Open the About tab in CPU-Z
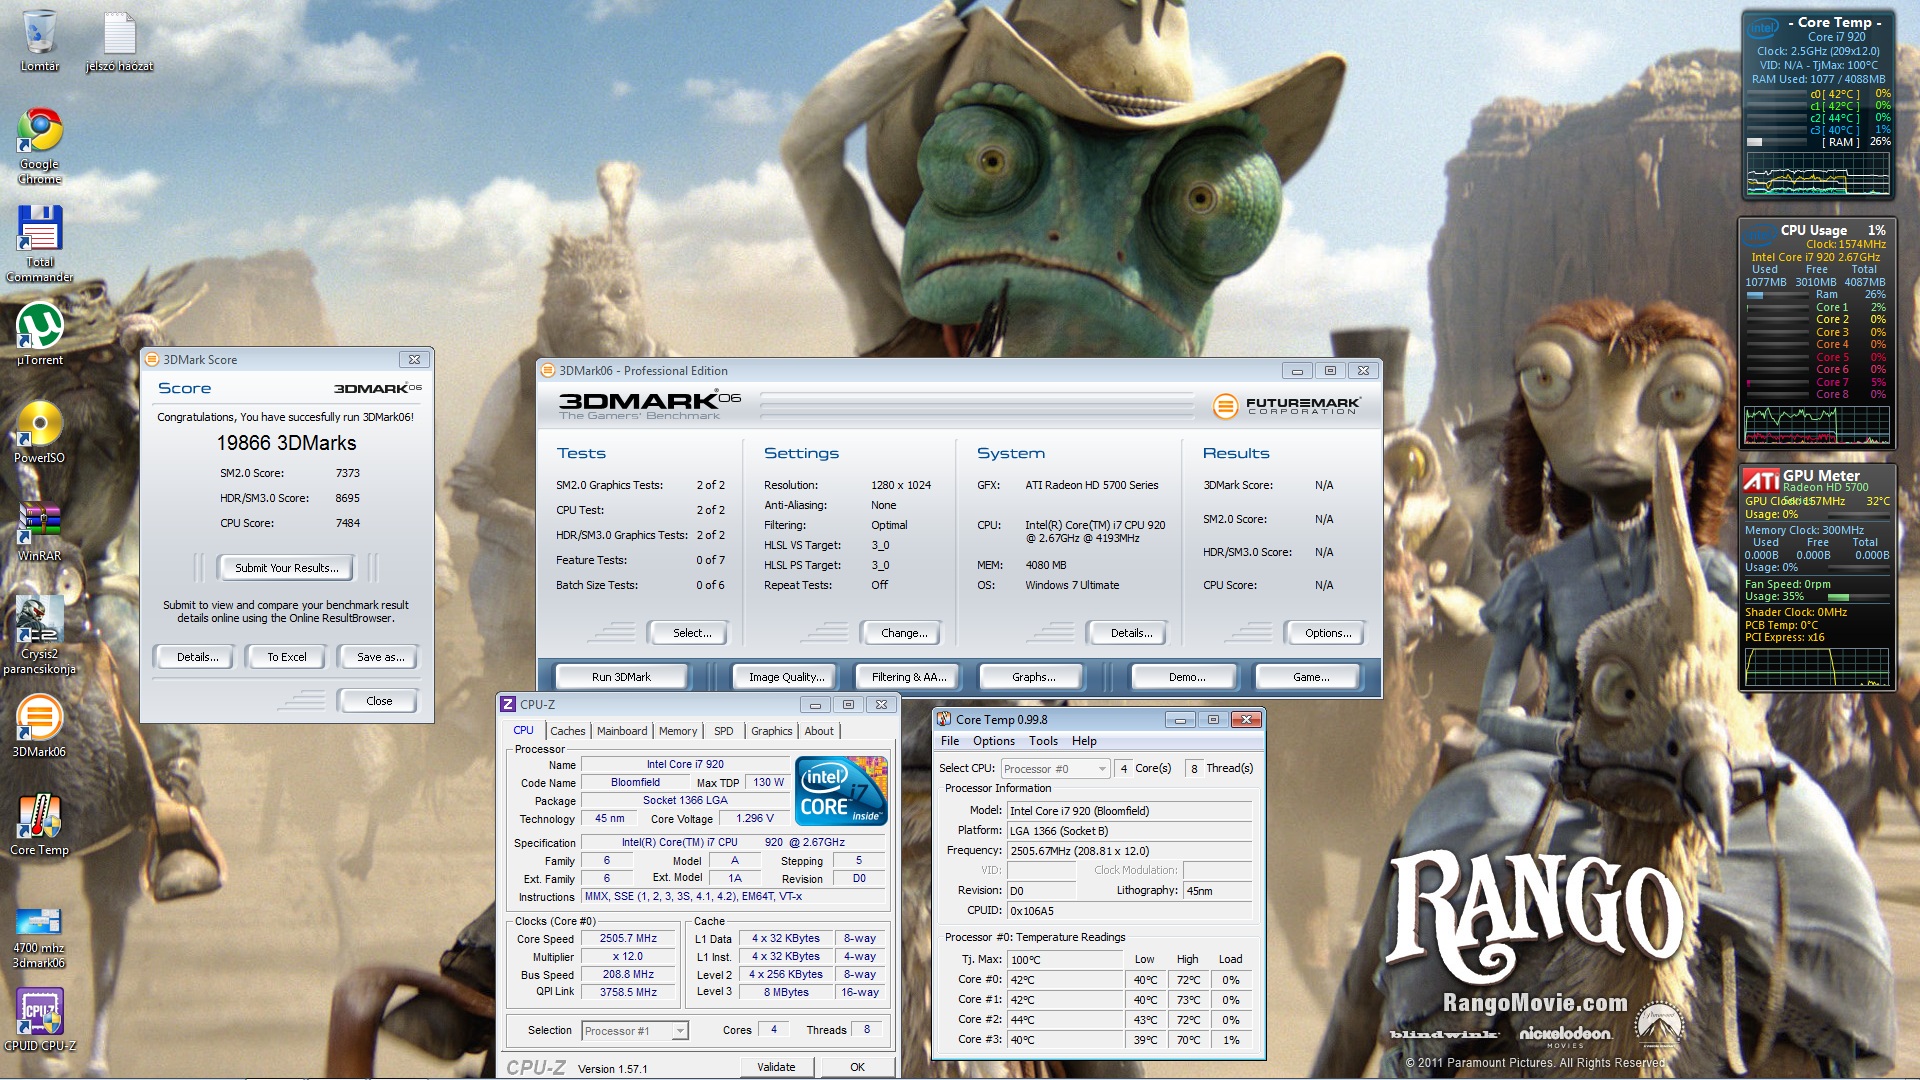The height and width of the screenshot is (1080, 1920). [819, 731]
